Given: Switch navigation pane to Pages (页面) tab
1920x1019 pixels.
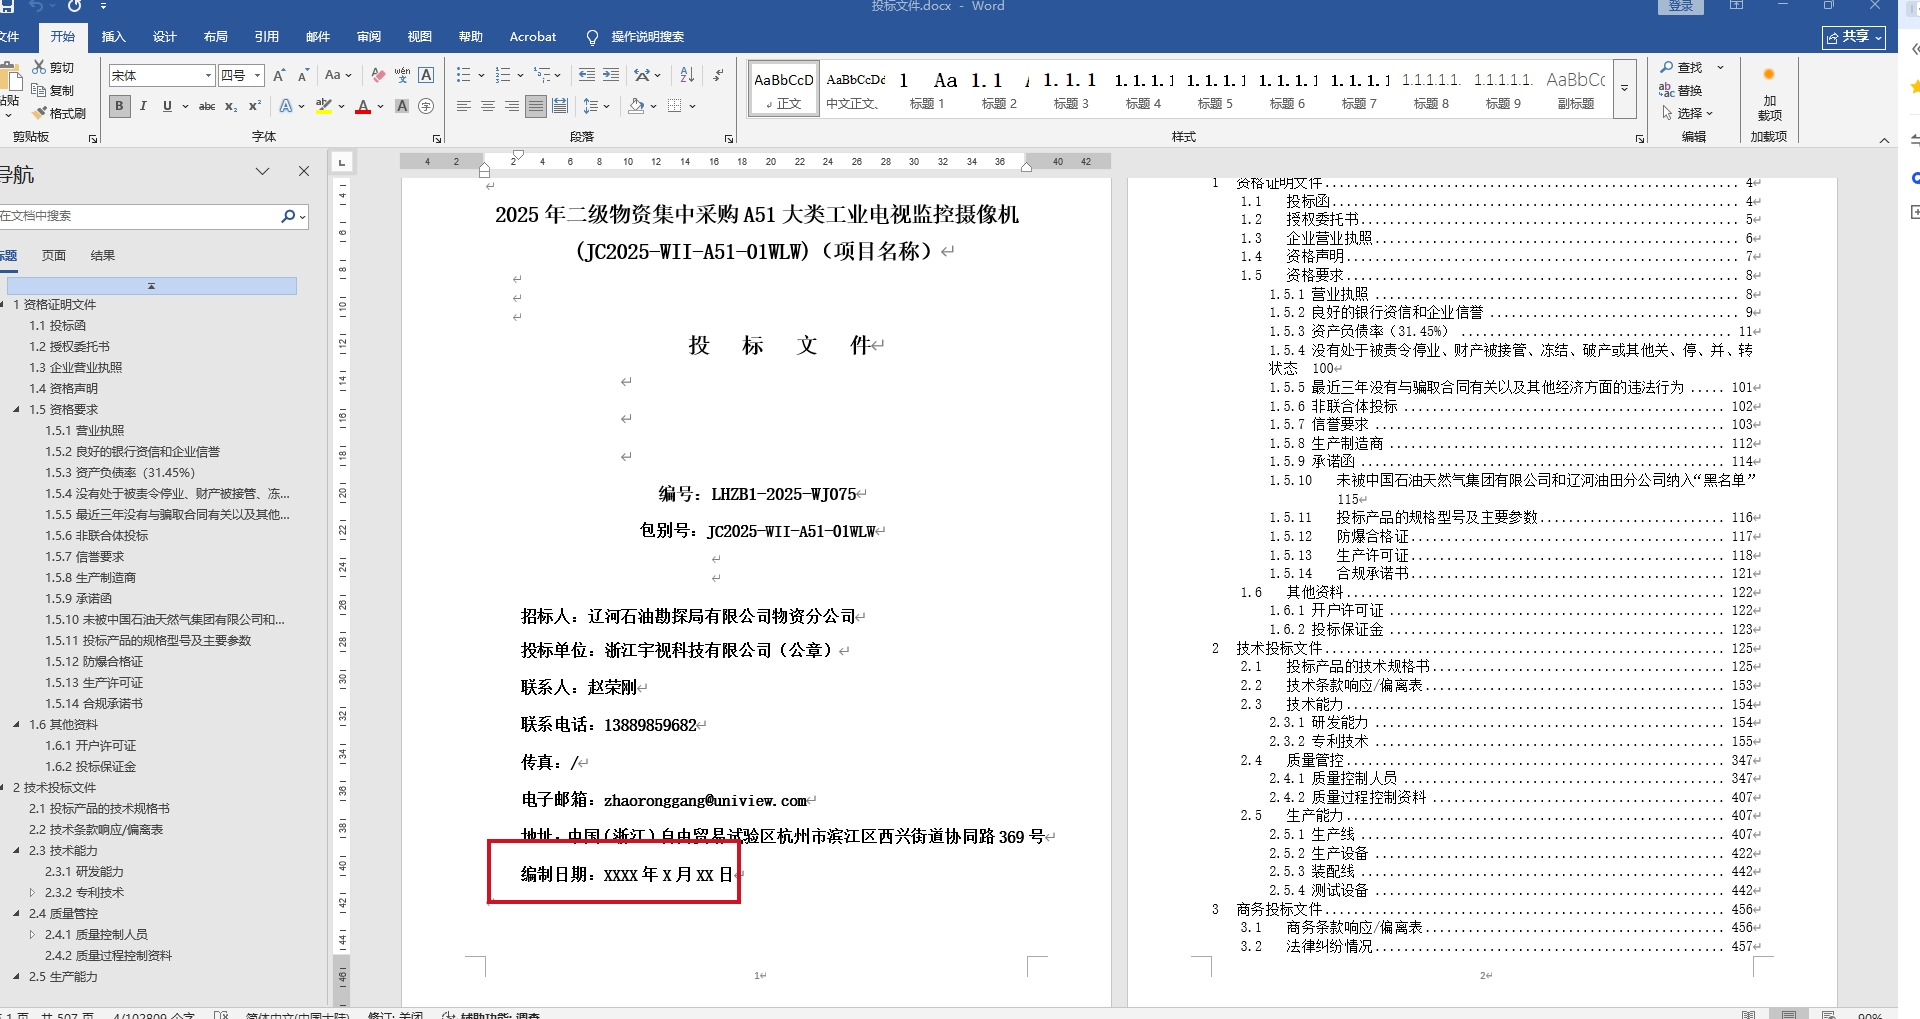Looking at the screenshot, I should click(x=54, y=256).
